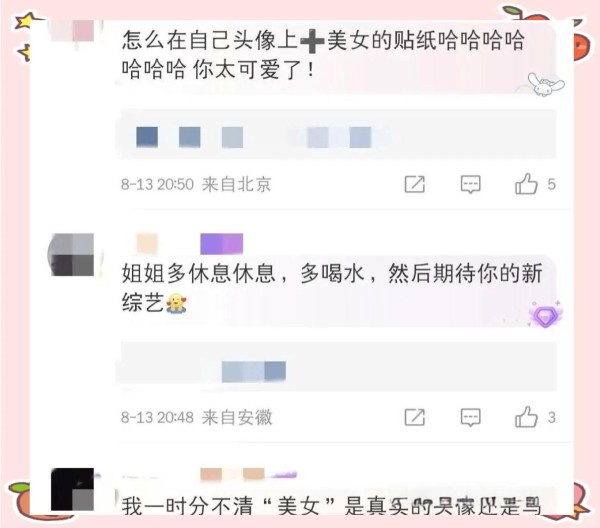Share the comment from 安徽
Image resolution: width=600 pixels, height=528 pixels.
(415, 417)
